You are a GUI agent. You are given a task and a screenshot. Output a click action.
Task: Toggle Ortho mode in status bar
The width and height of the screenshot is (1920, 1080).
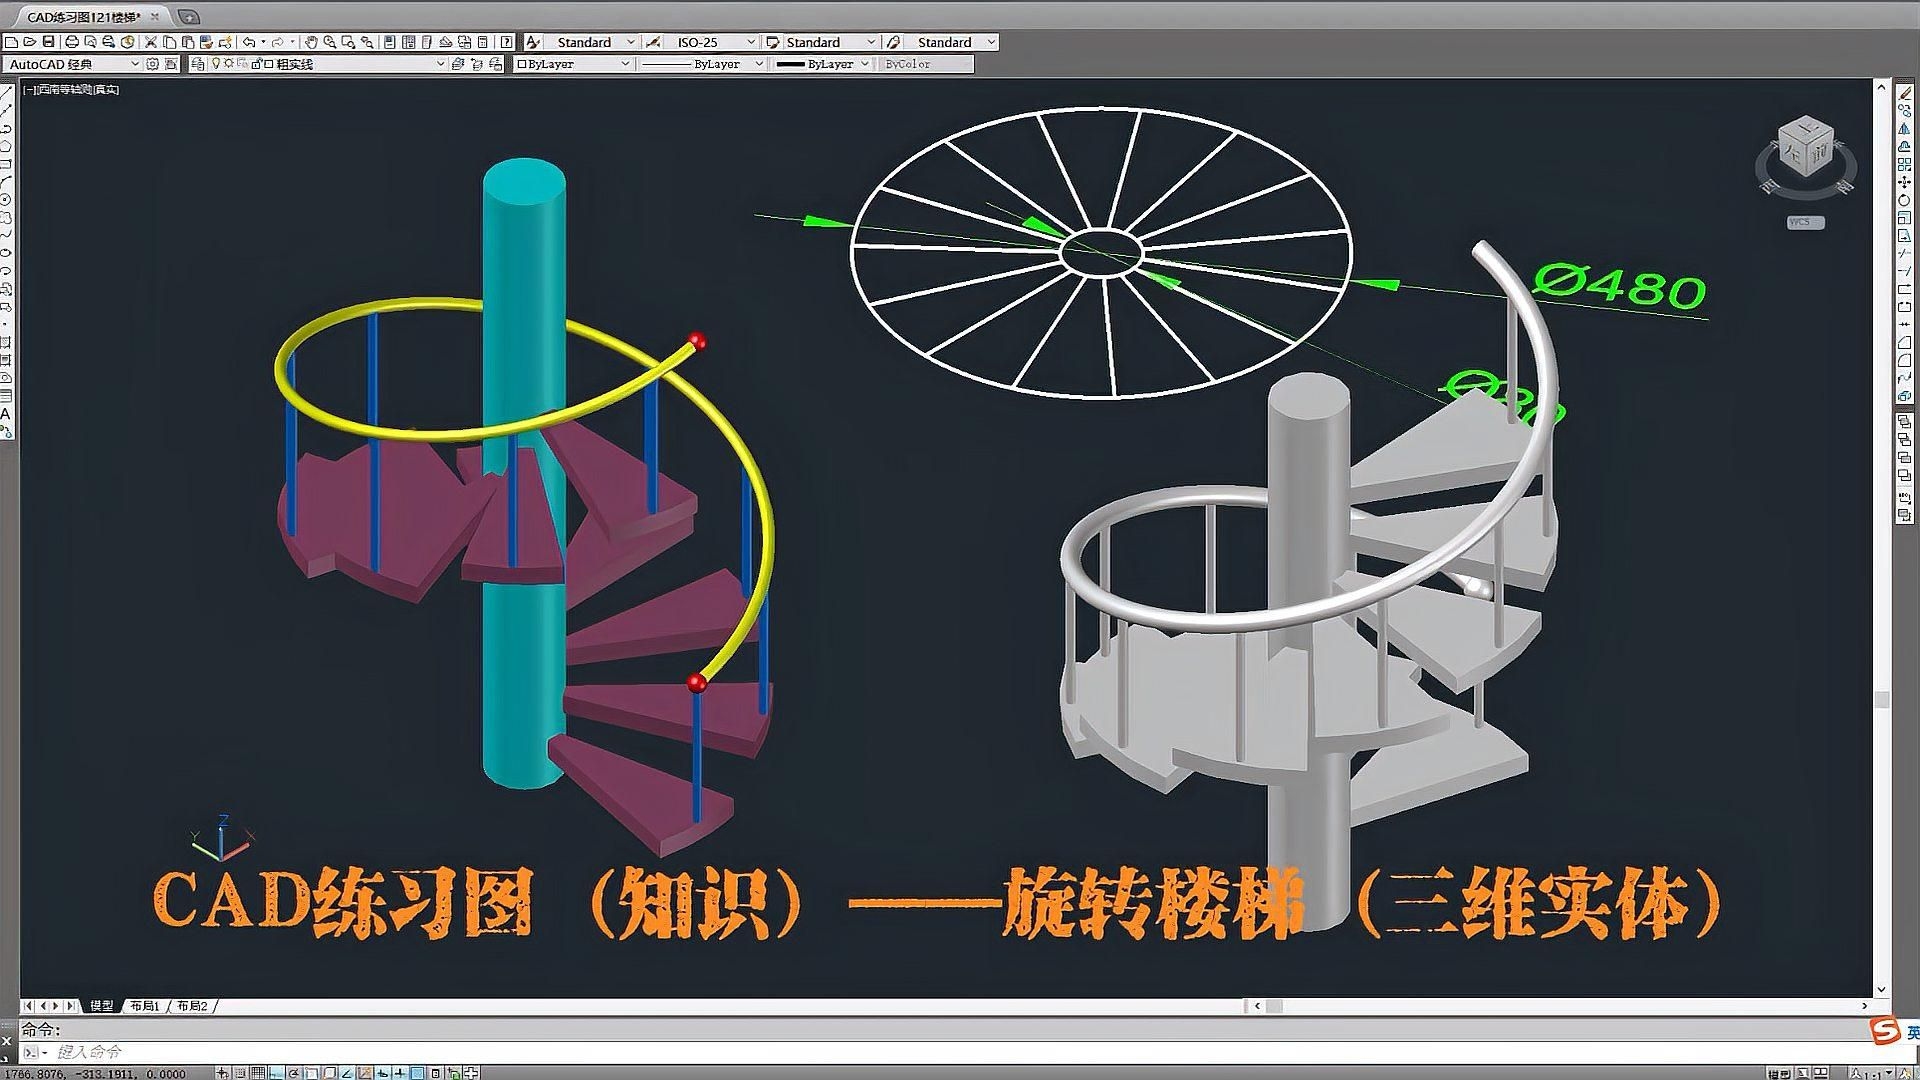pyautogui.click(x=277, y=1073)
